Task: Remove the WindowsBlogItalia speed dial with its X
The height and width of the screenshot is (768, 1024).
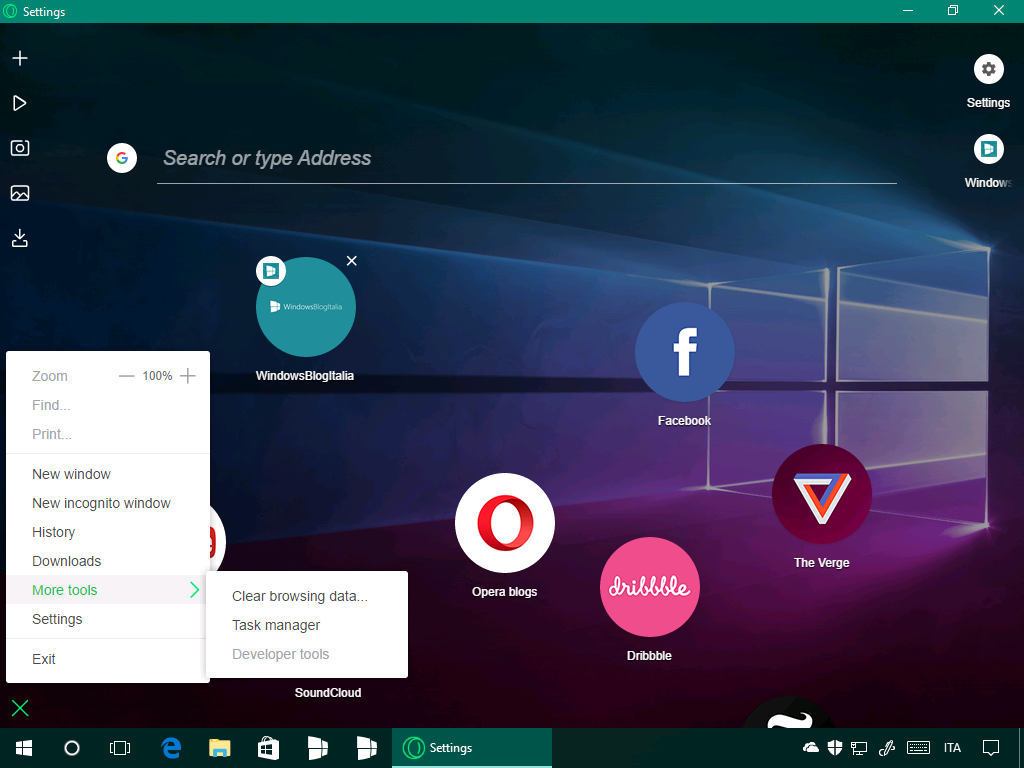Action: 351,261
